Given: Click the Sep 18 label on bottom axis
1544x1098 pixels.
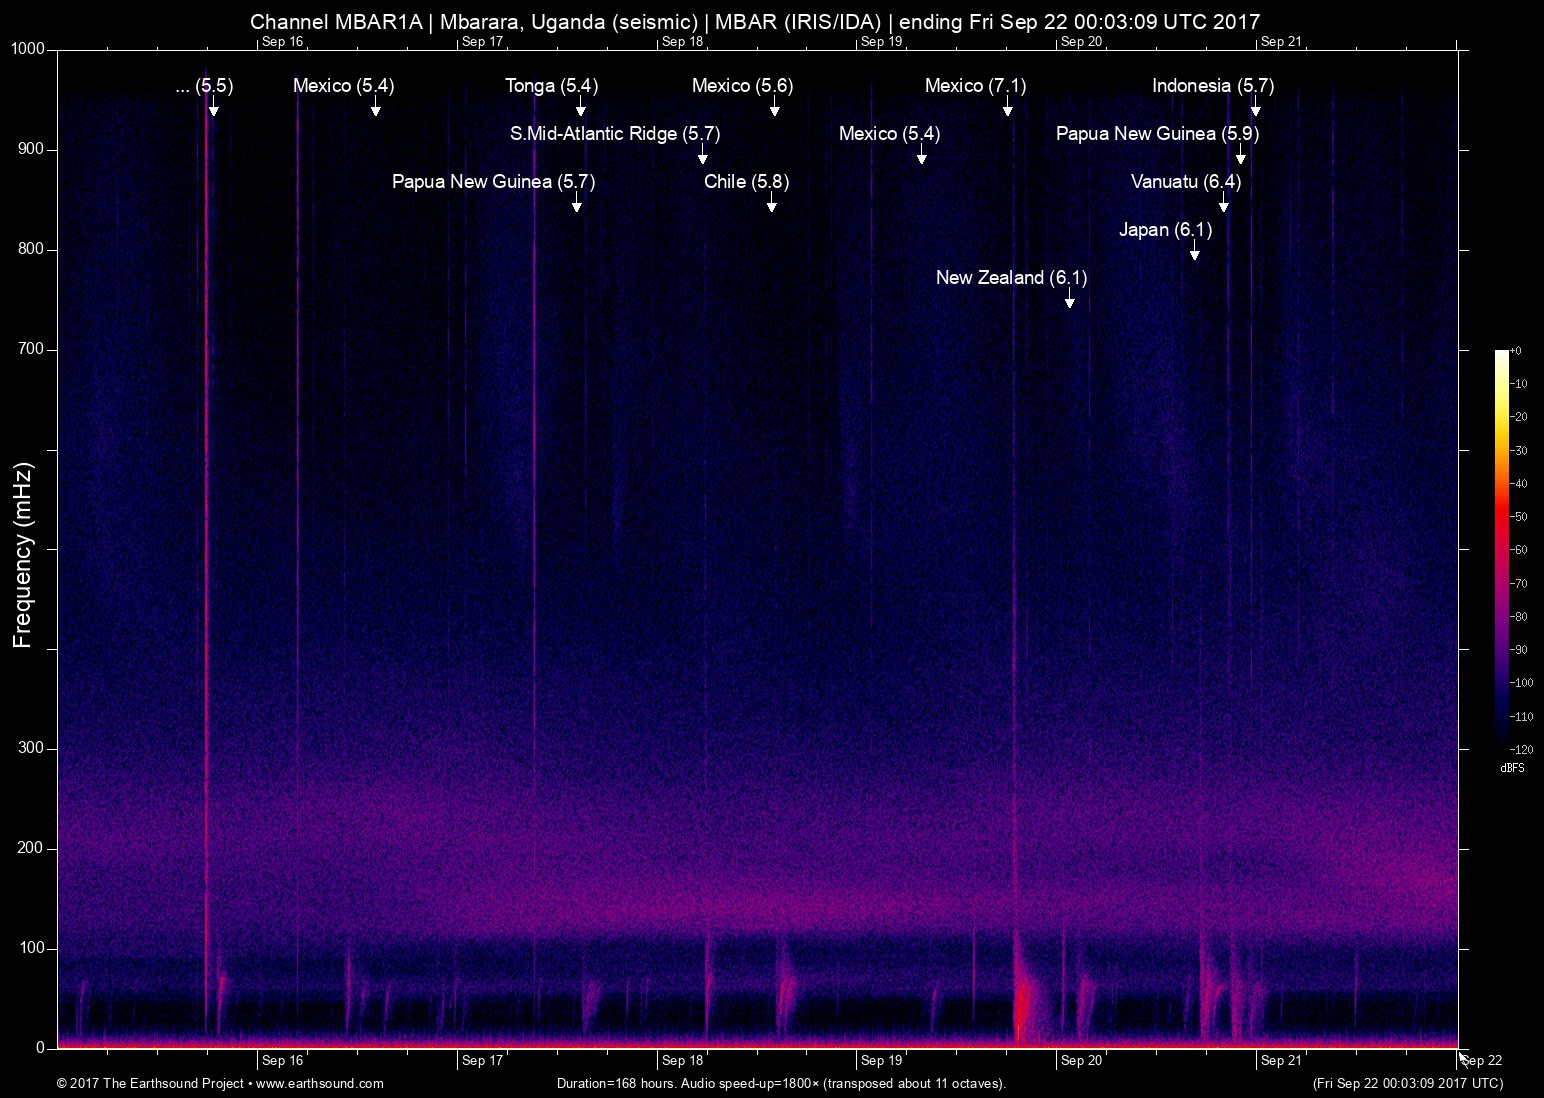Looking at the screenshot, I should click(682, 1061).
